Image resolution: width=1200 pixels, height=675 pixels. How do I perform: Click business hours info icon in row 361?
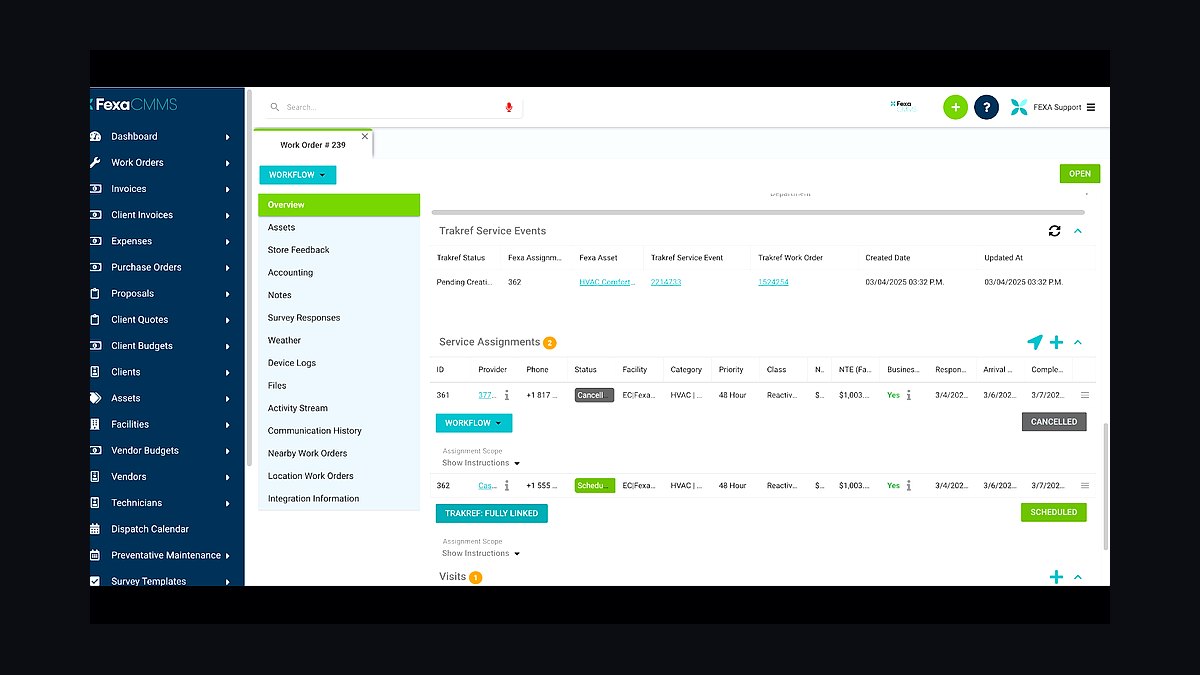tap(909, 395)
